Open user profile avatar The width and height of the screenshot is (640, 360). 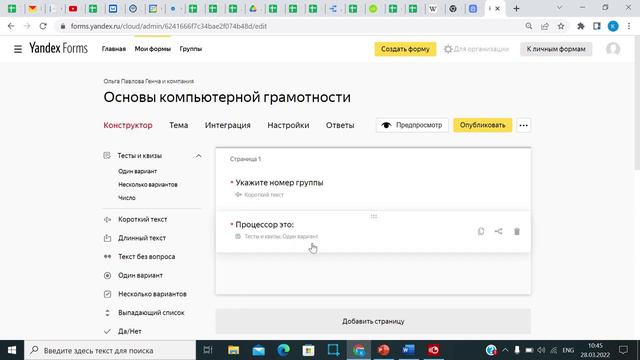(613, 49)
